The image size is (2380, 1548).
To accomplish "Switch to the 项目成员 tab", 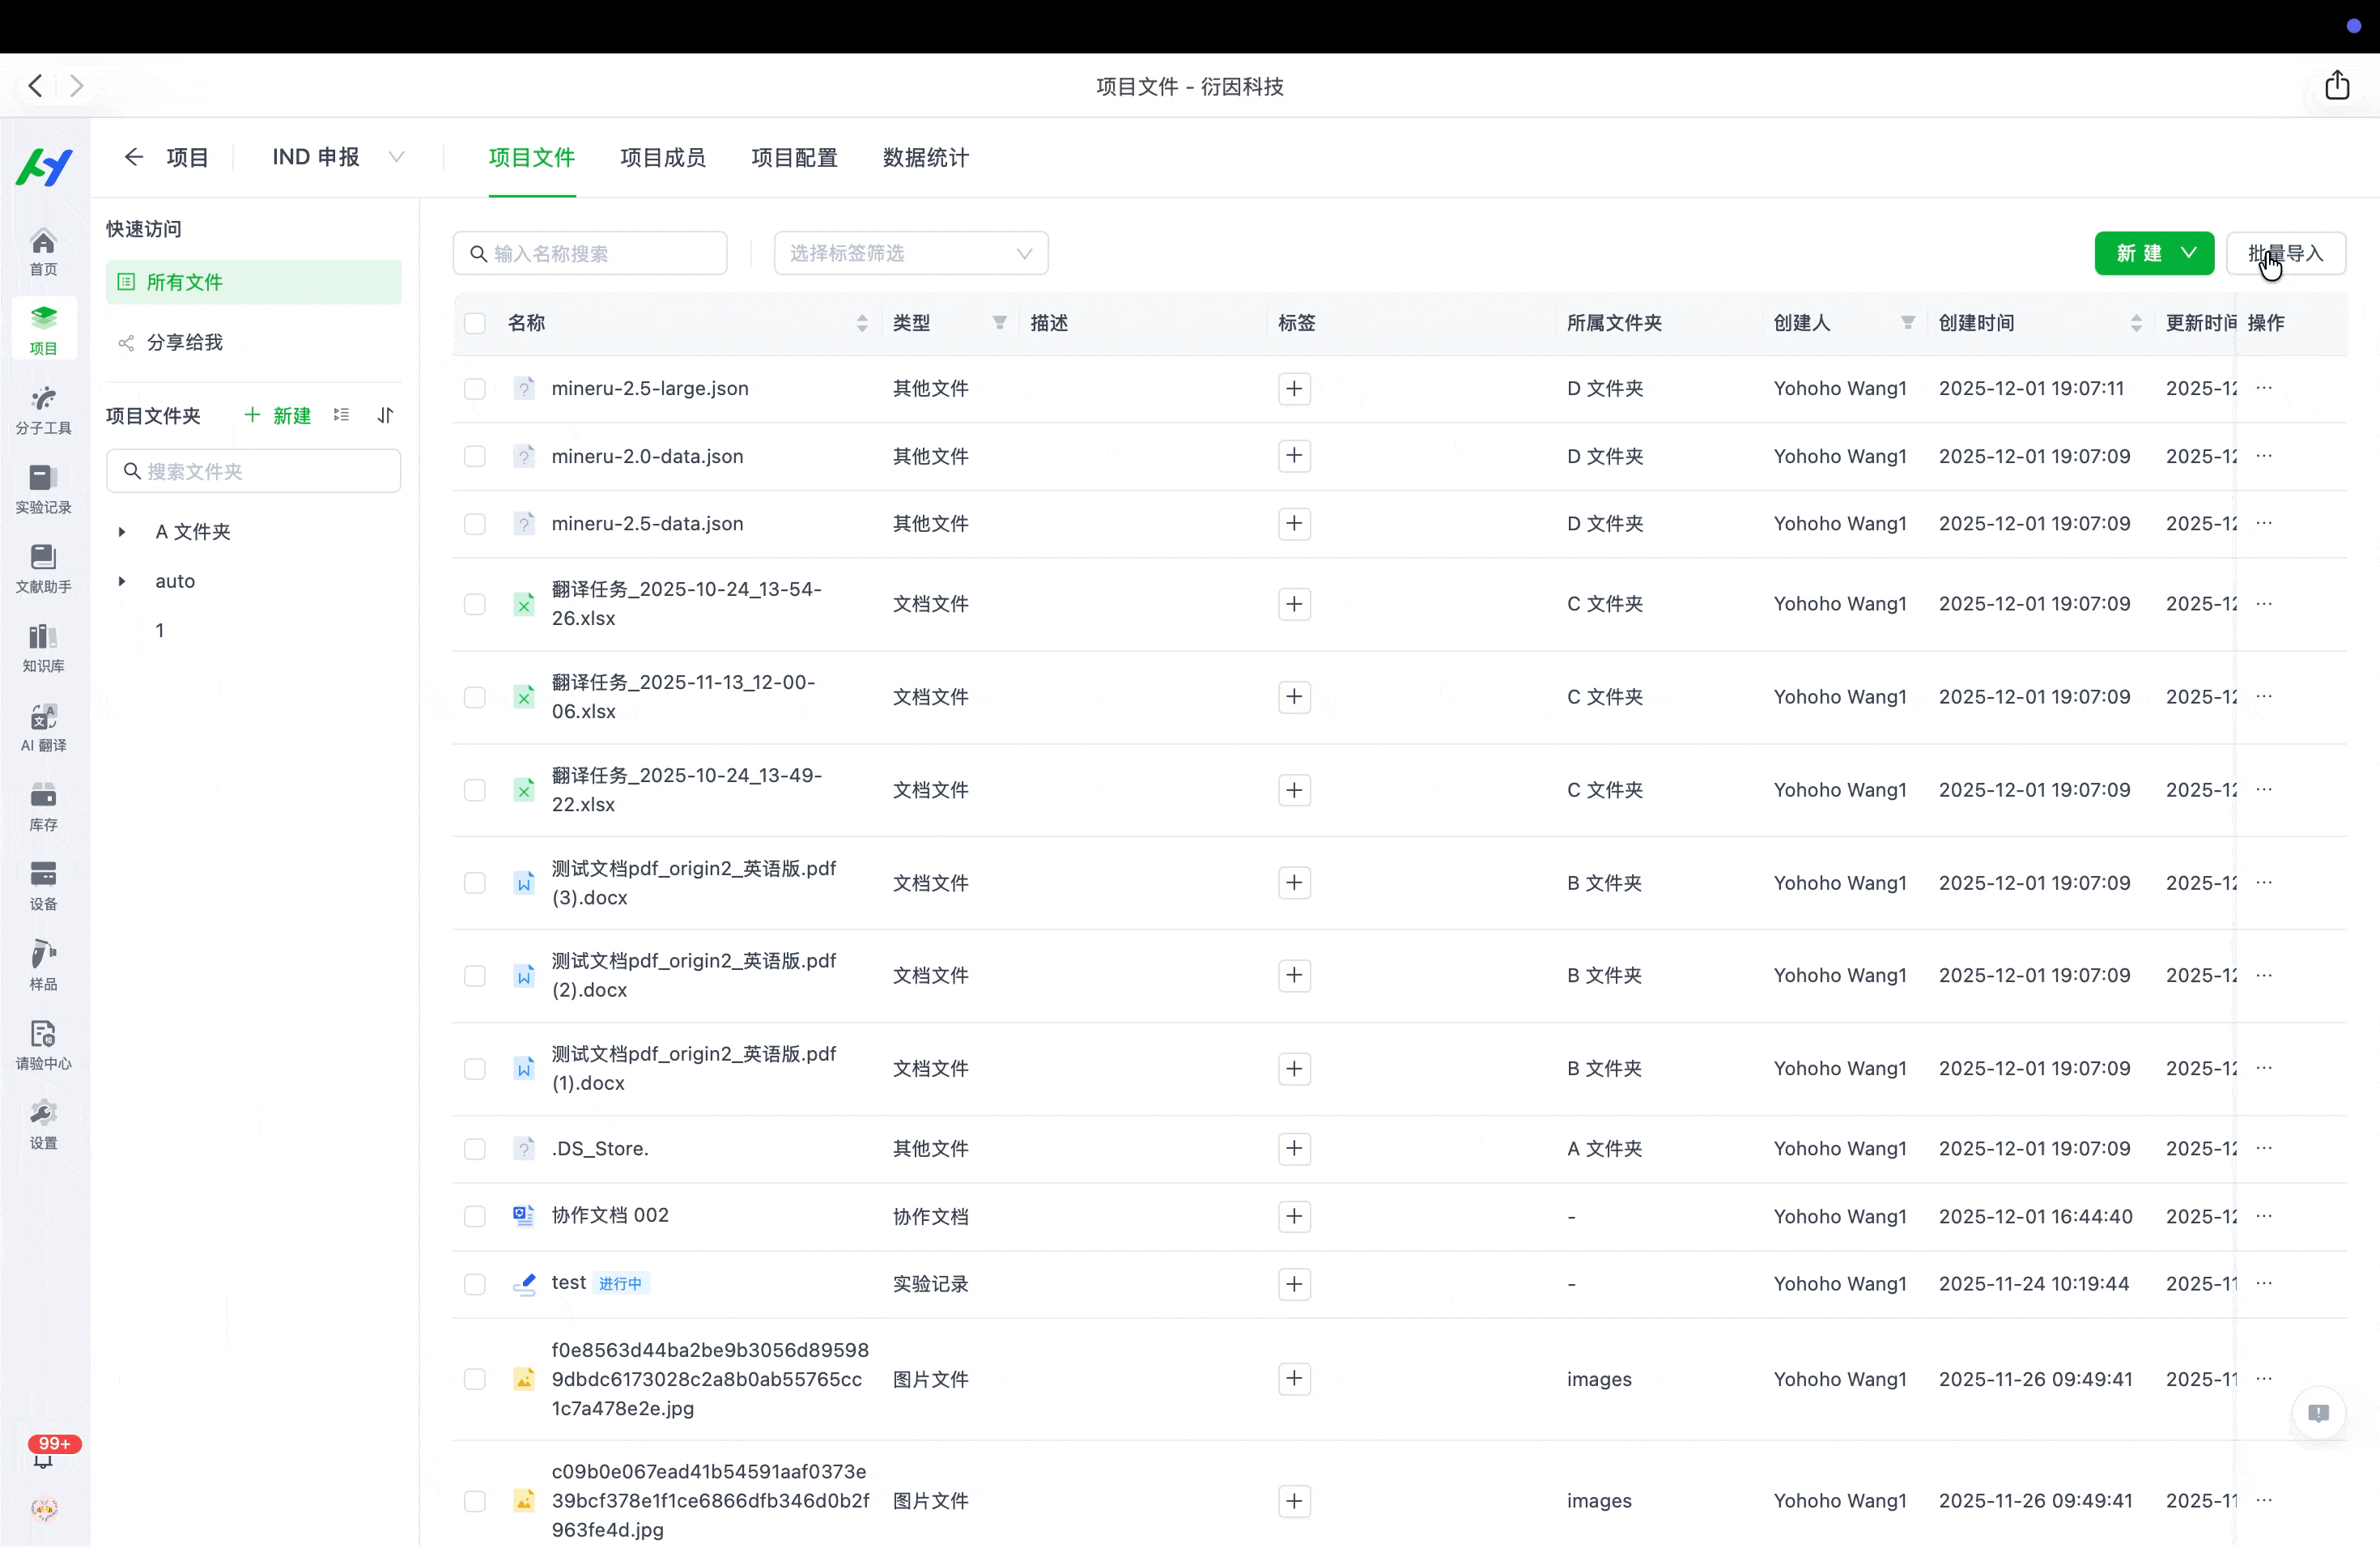I will pos(662,157).
